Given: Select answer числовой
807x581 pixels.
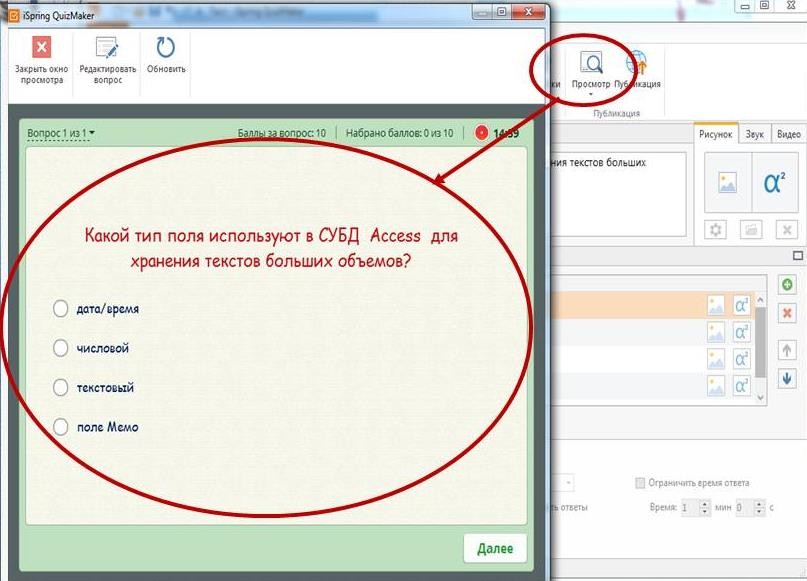Looking at the screenshot, I should [x=60, y=348].
